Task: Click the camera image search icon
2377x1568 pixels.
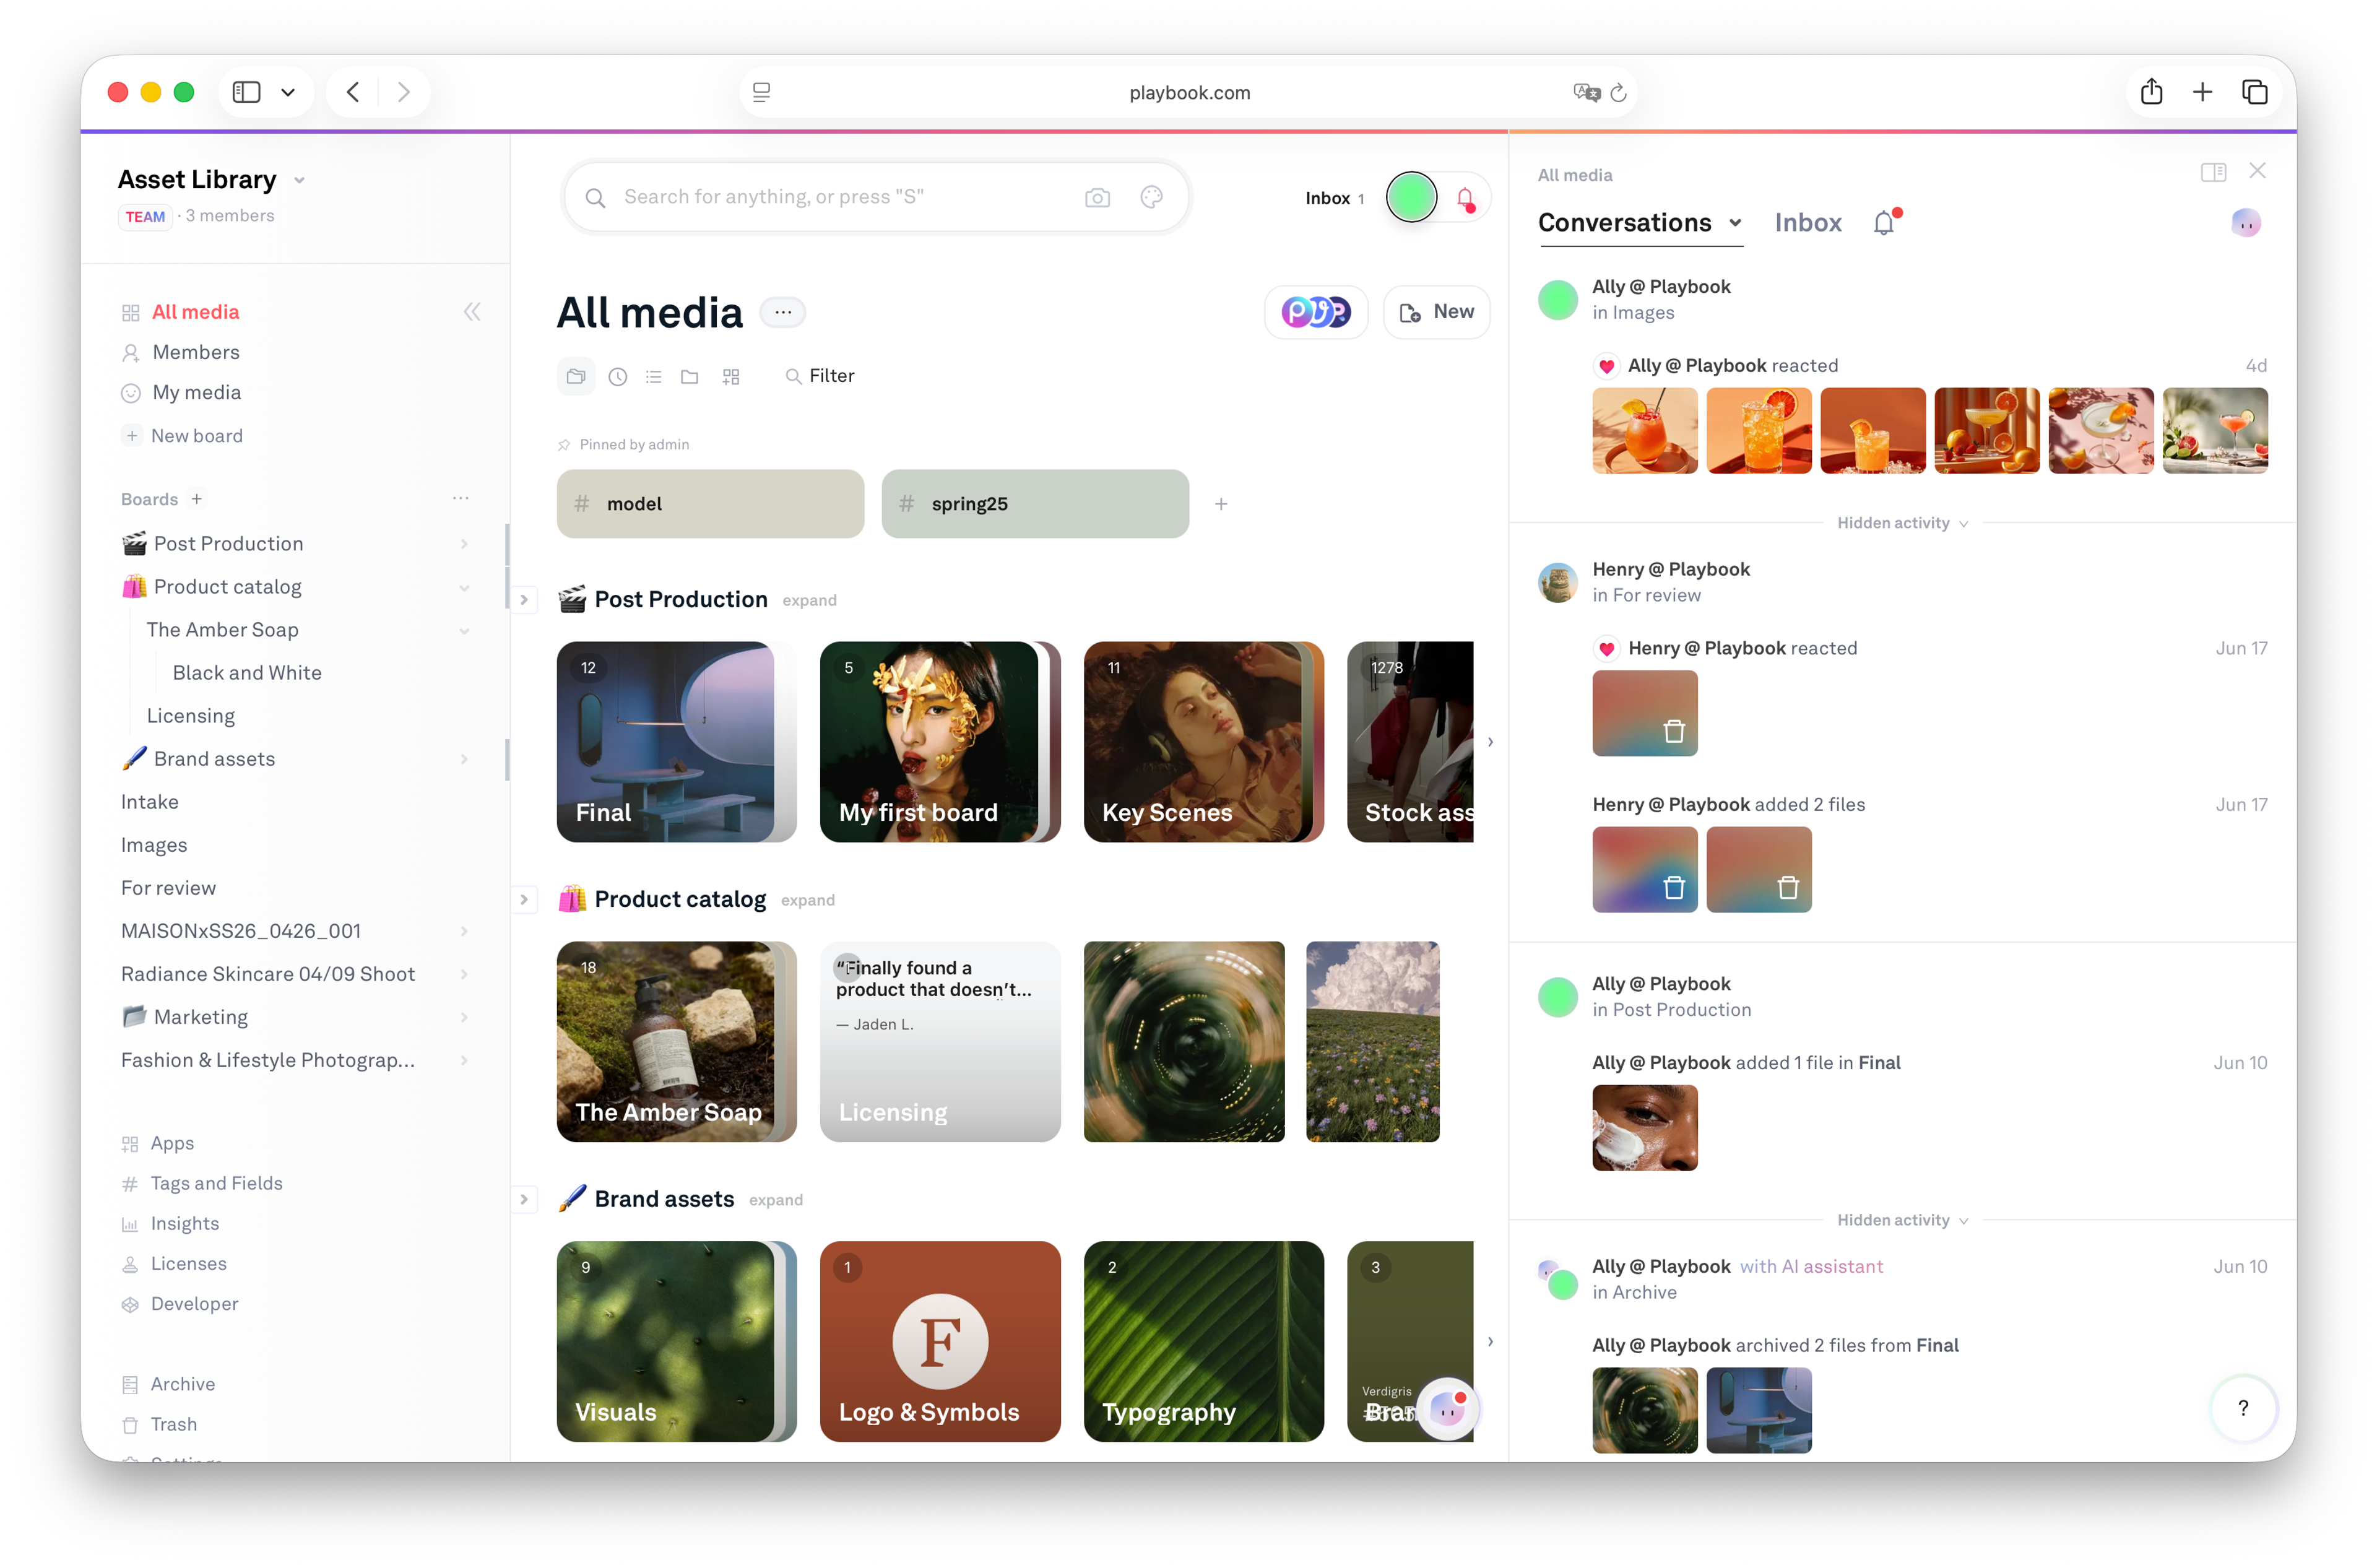Action: click(1097, 197)
